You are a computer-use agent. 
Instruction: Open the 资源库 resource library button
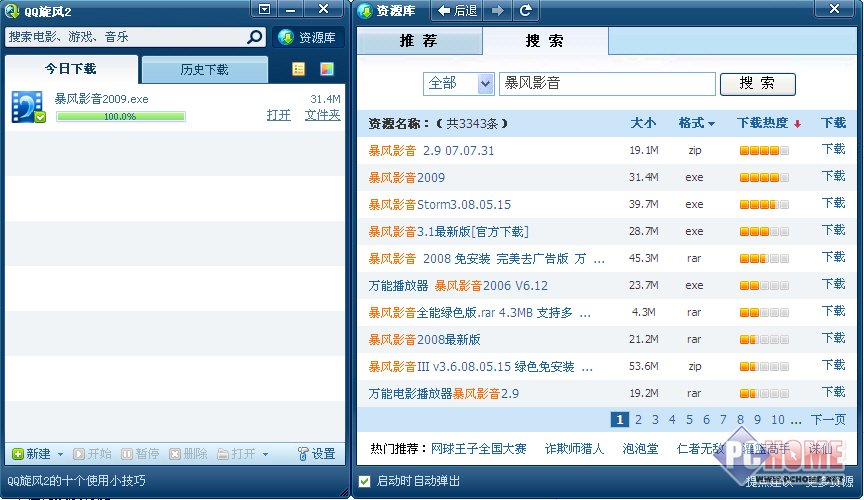(x=308, y=38)
